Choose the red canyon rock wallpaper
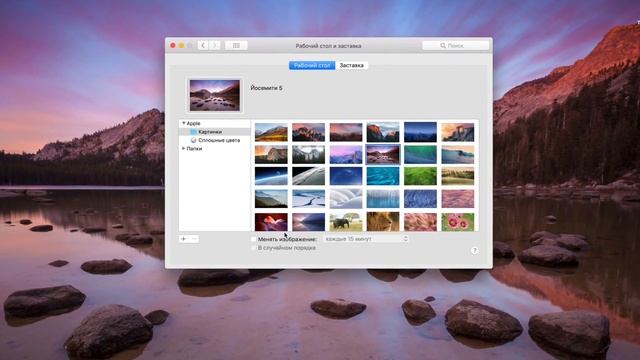Viewport: 640px width, 360px height. click(x=271, y=222)
